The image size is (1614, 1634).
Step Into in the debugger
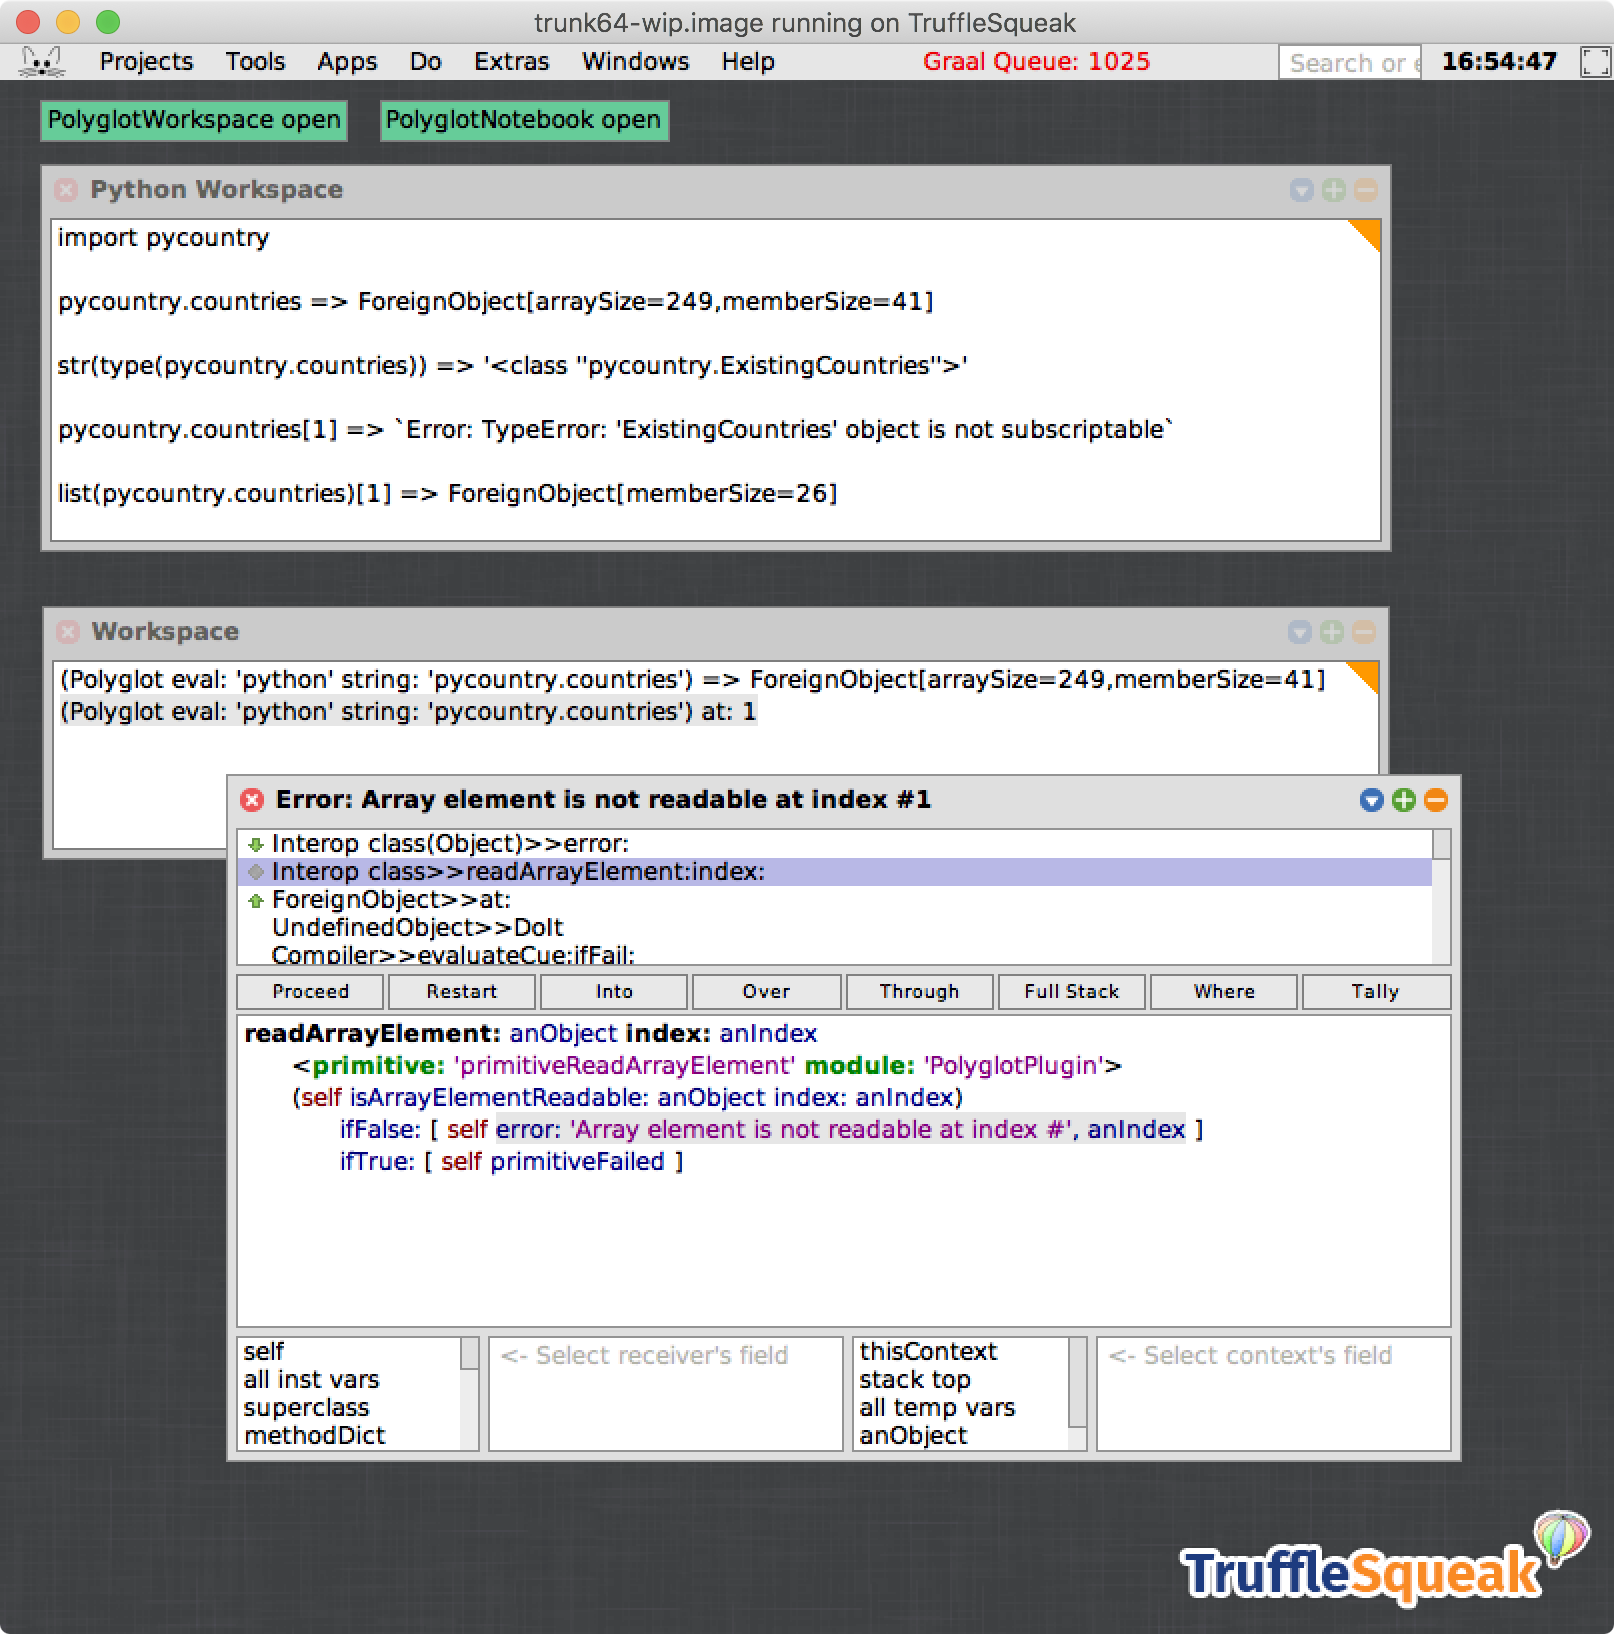pyautogui.click(x=614, y=992)
